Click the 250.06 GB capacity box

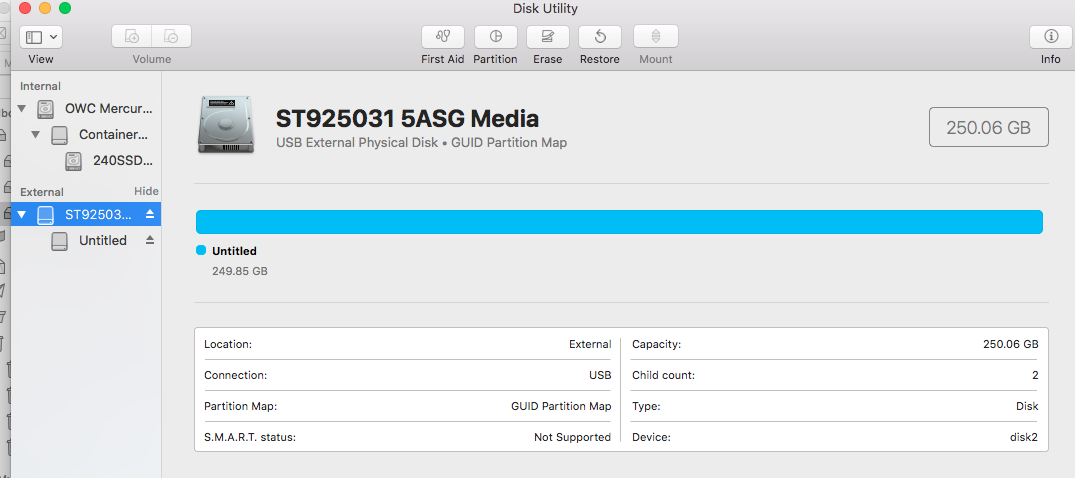(989, 127)
